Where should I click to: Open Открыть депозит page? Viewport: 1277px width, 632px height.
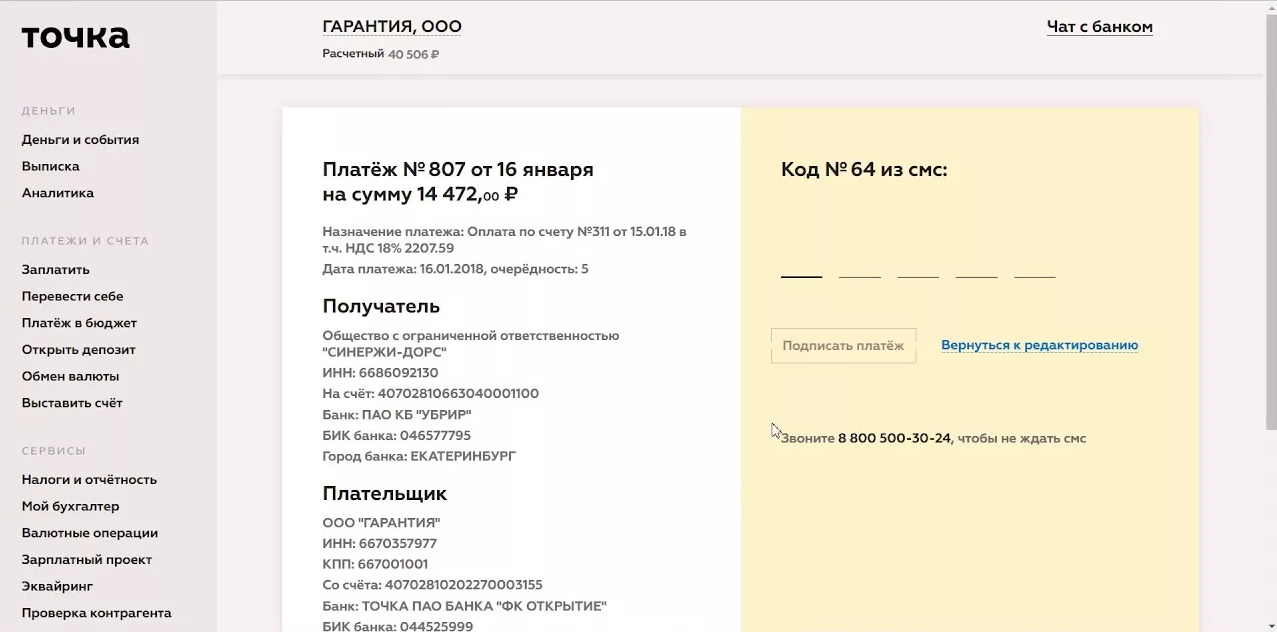tap(79, 350)
